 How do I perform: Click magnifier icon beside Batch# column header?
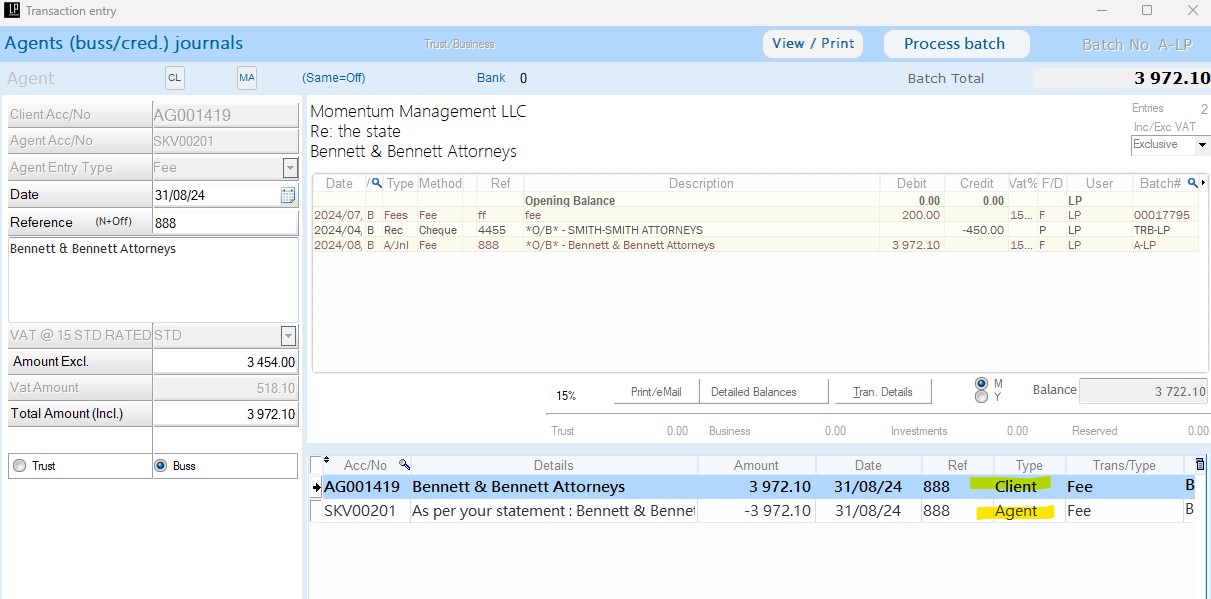click(1192, 183)
